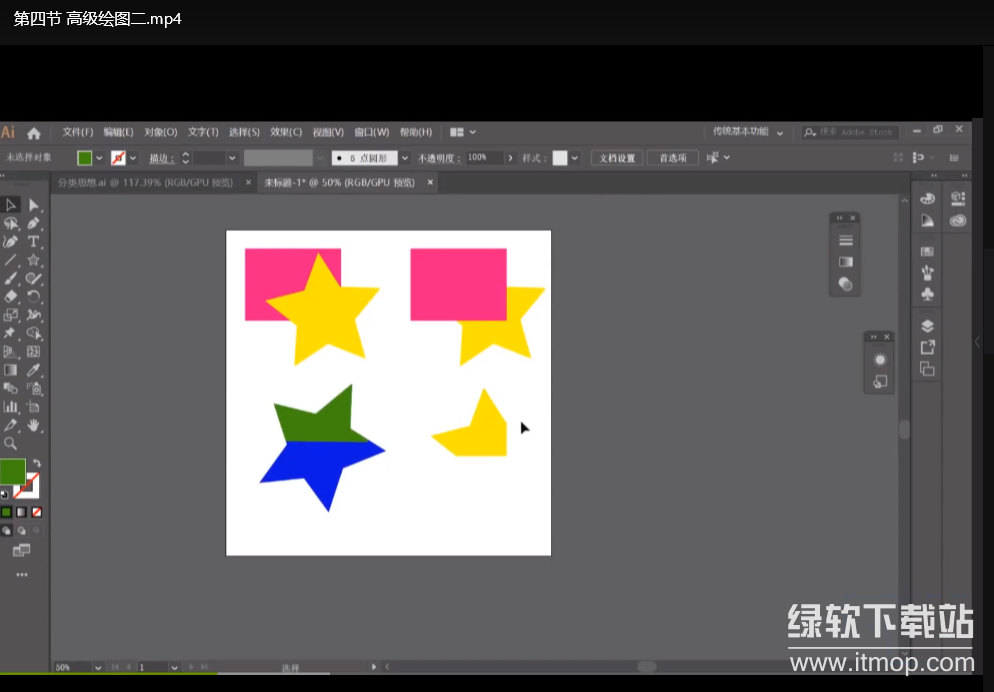This screenshot has width=994, height=692.
Task: Click the 首选项 button
Action: [x=673, y=158]
